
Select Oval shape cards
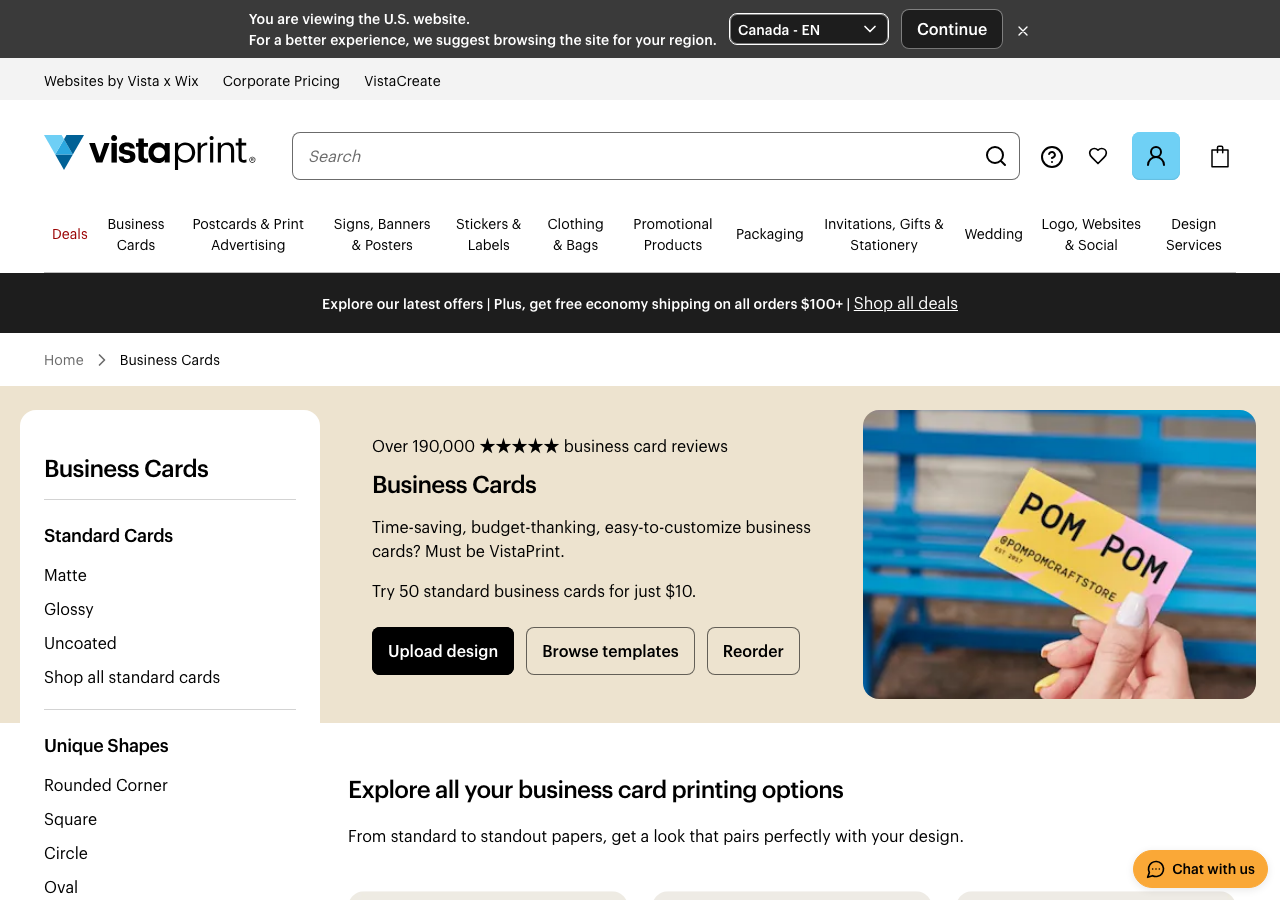61,887
